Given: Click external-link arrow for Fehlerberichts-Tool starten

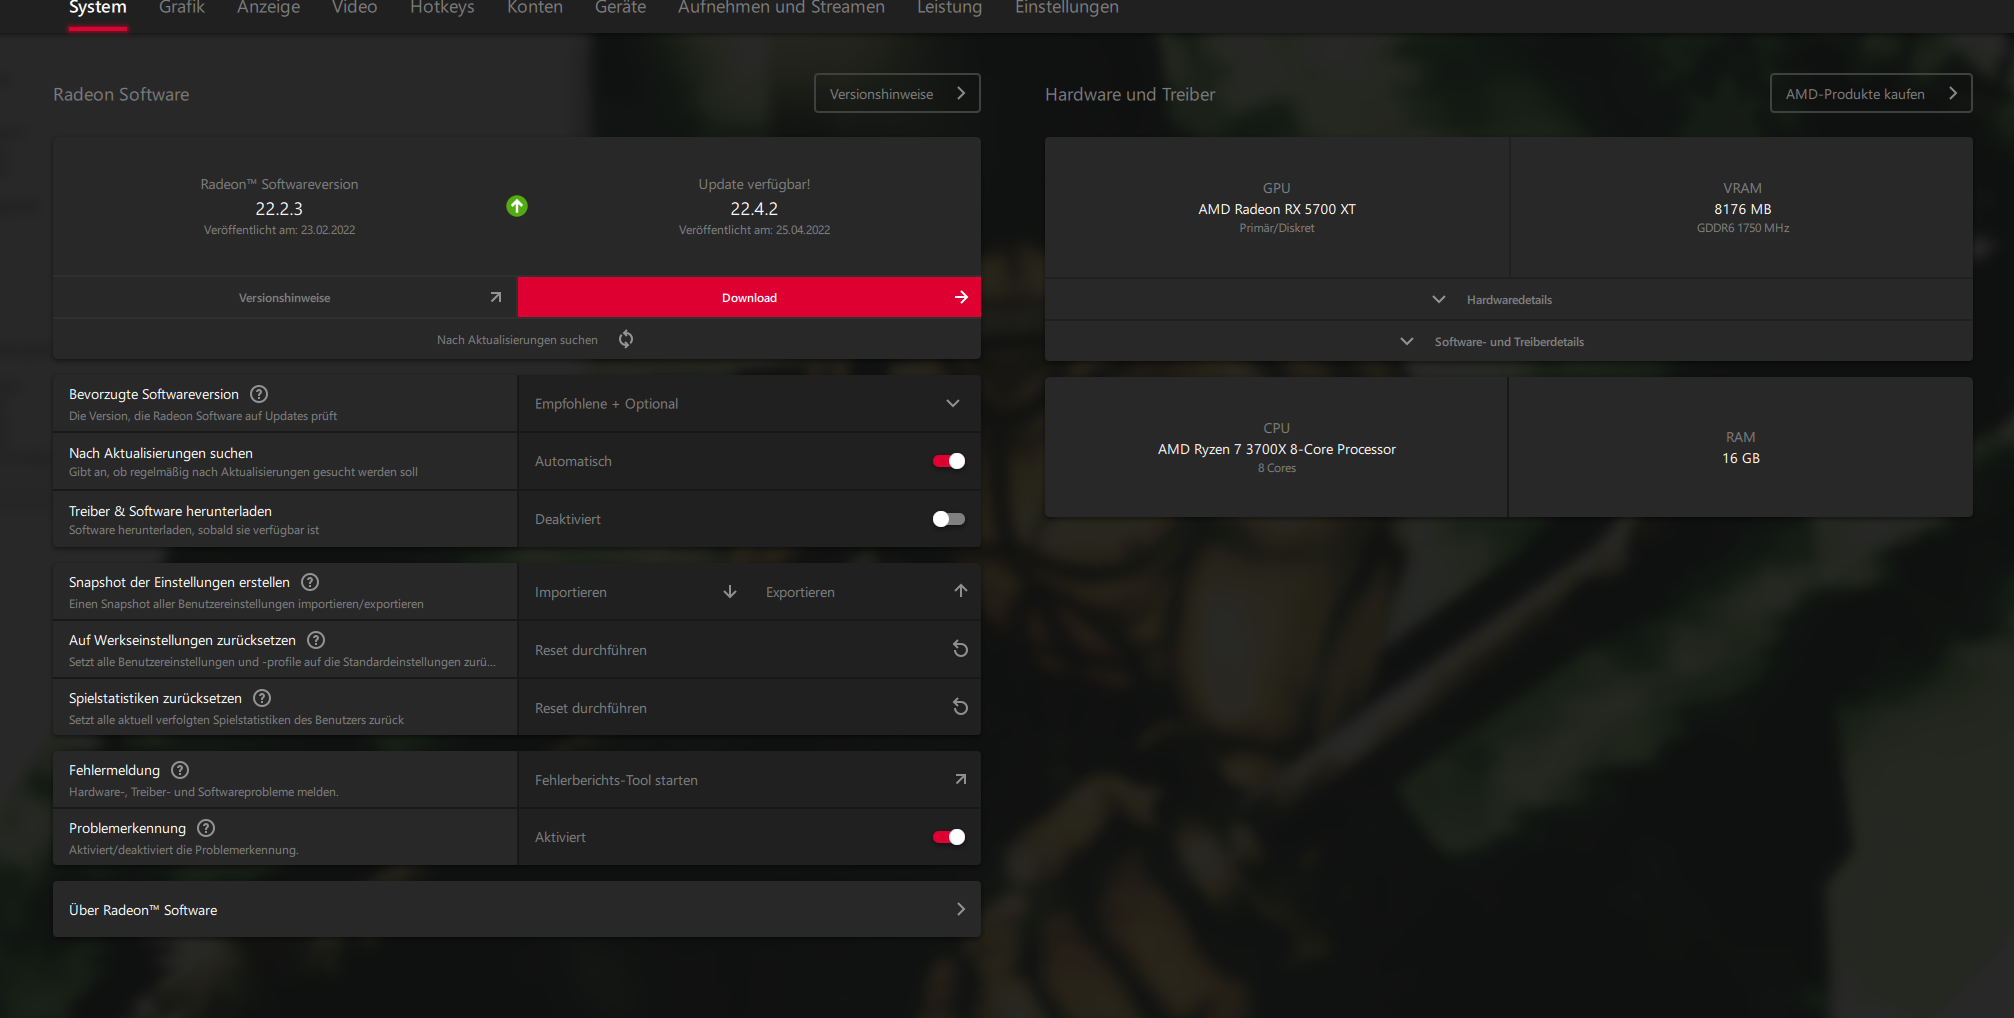Looking at the screenshot, I should pyautogui.click(x=960, y=779).
